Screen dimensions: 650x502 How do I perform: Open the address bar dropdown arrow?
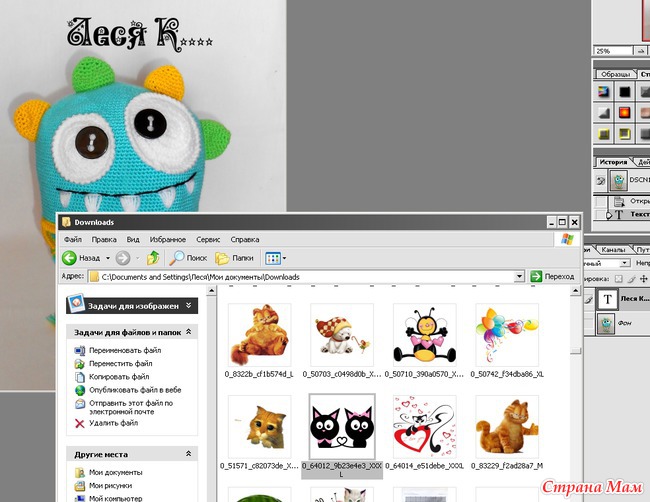[x=520, y=276]
